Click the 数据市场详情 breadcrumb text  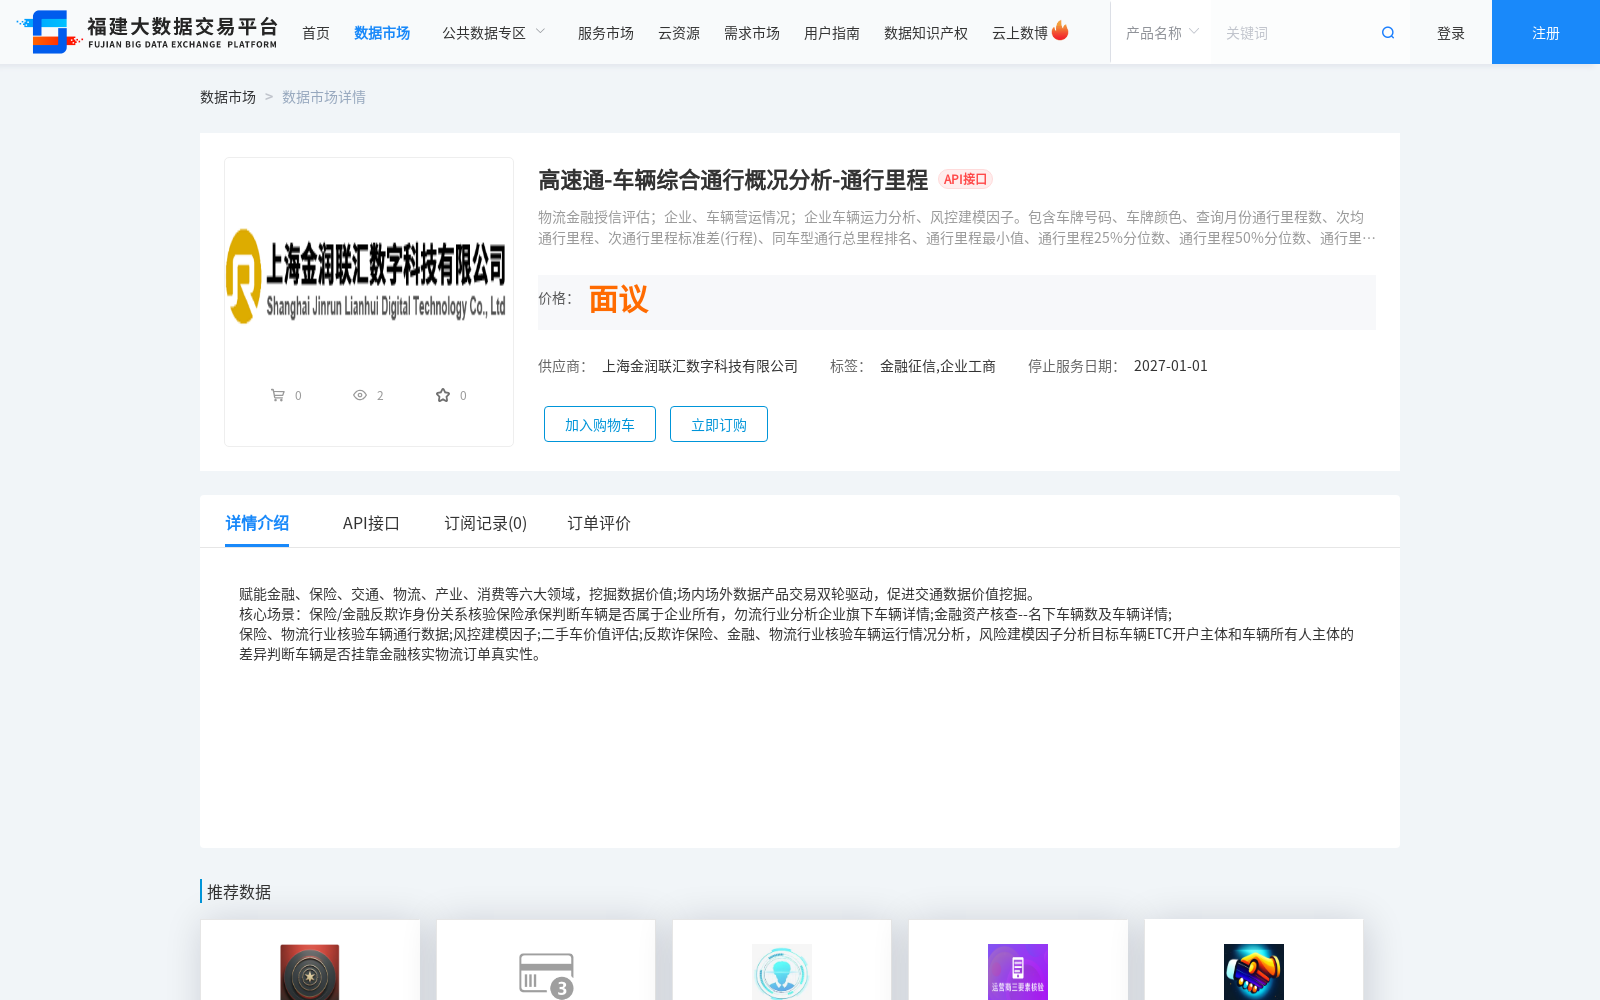[324, 97]
